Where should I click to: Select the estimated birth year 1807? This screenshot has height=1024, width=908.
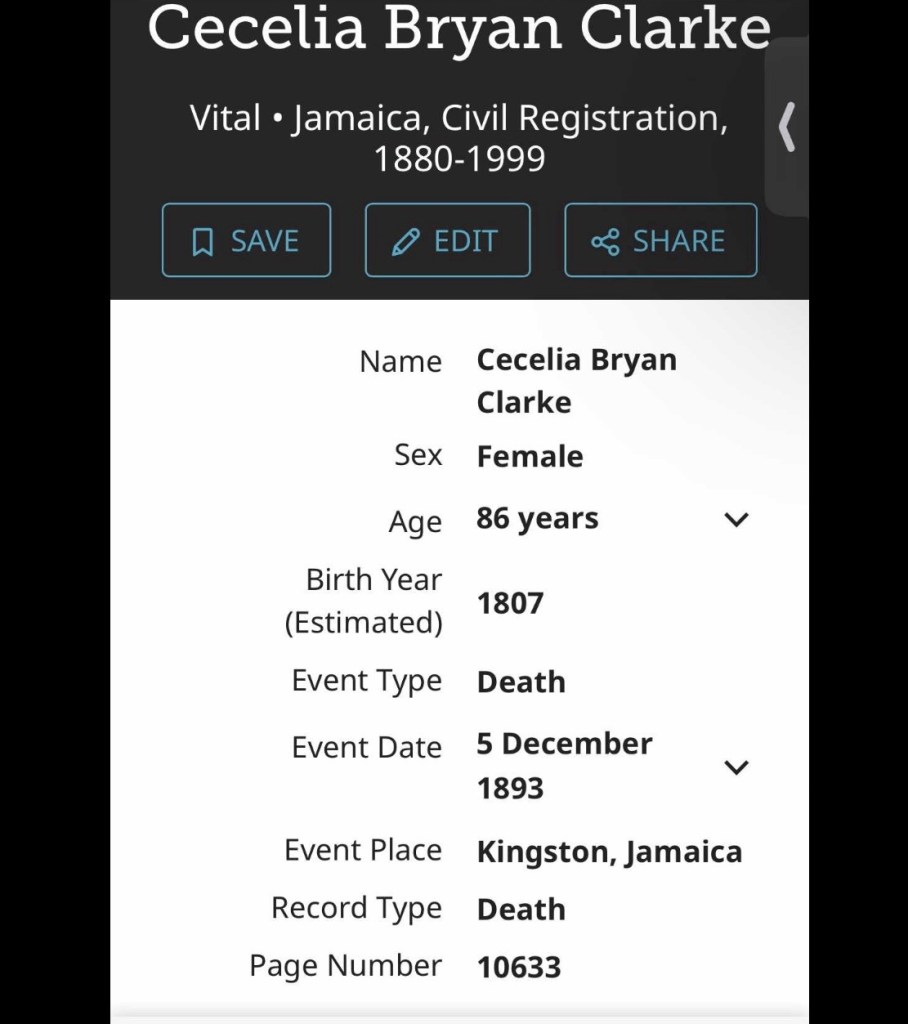coord(510,603)
